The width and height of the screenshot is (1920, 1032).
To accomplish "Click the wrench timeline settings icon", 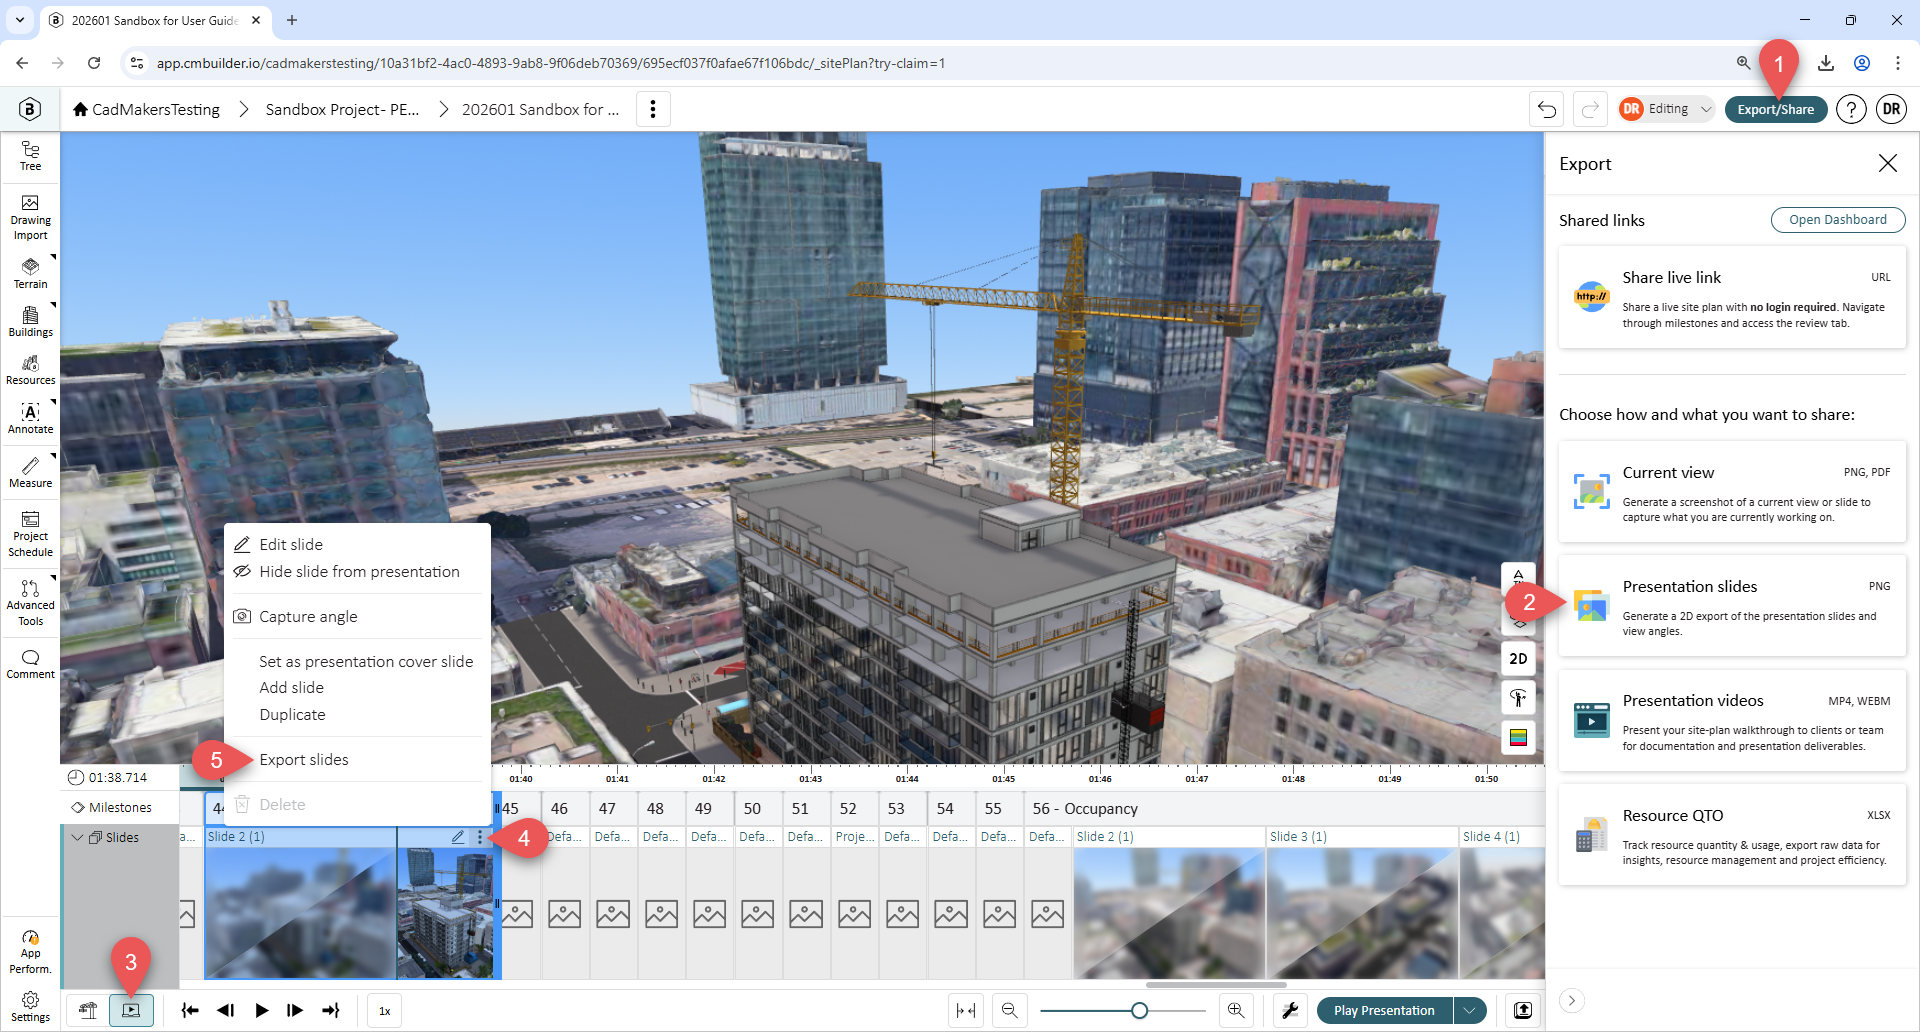I will point(1290,1010).
